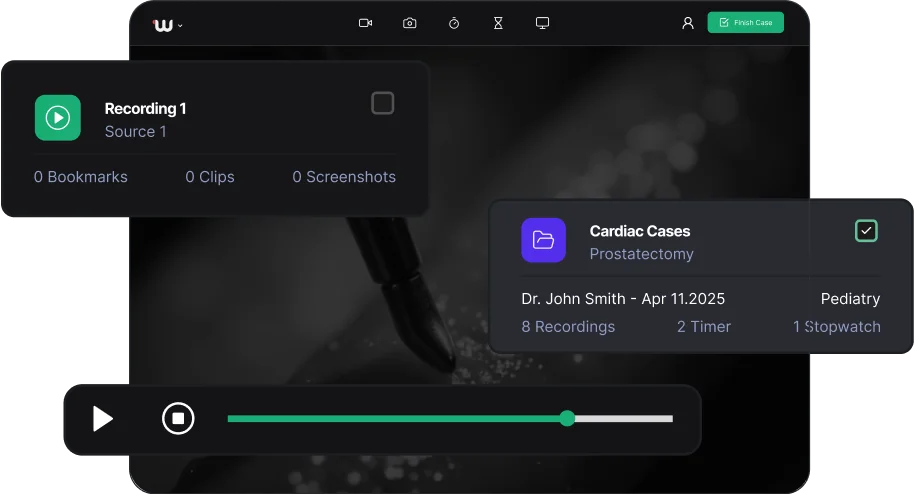The width and height of the screenshot is (914, 494).
Task: Uncheck the Cardiac Cases checkbox
Action: click(x=866, y=230)
